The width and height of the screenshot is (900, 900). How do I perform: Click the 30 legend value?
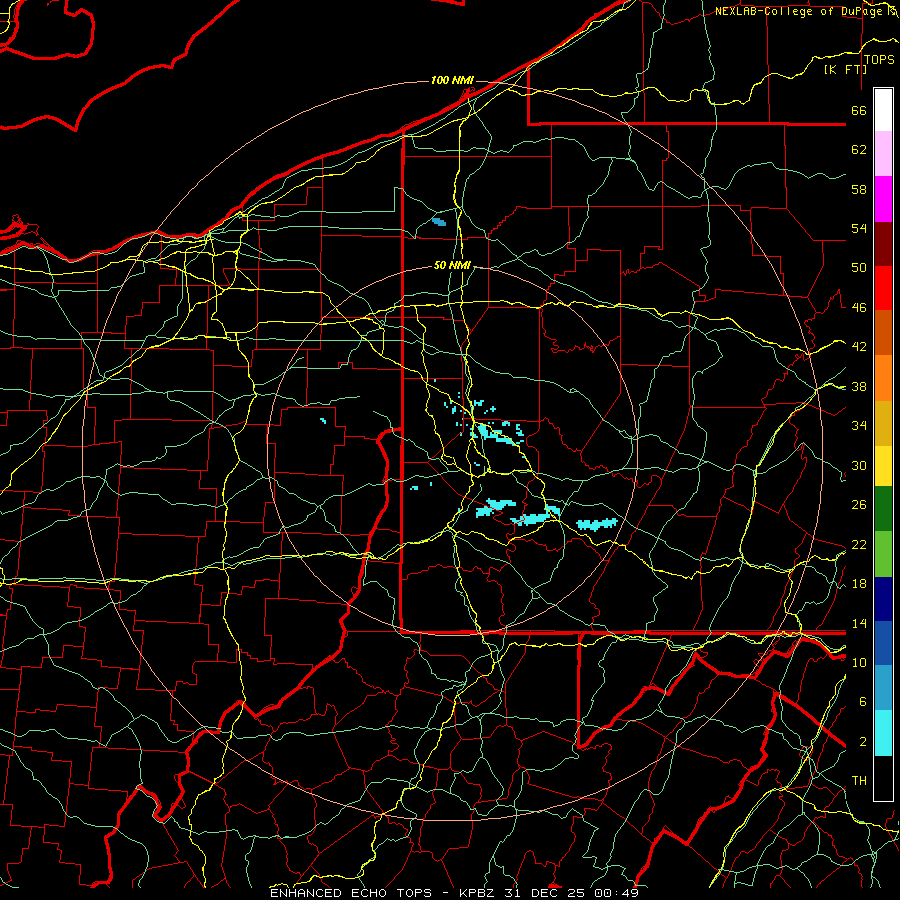(859, 465)
